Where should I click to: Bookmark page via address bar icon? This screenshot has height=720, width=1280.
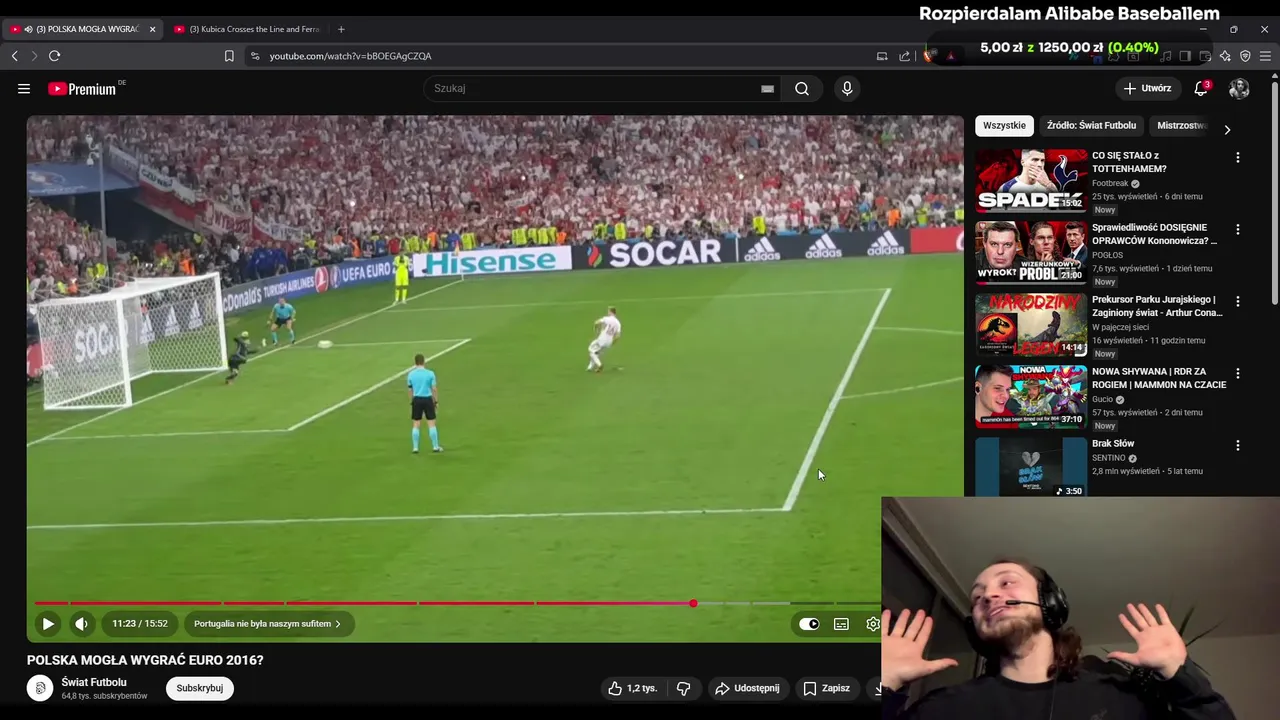(x=229, y=56)
